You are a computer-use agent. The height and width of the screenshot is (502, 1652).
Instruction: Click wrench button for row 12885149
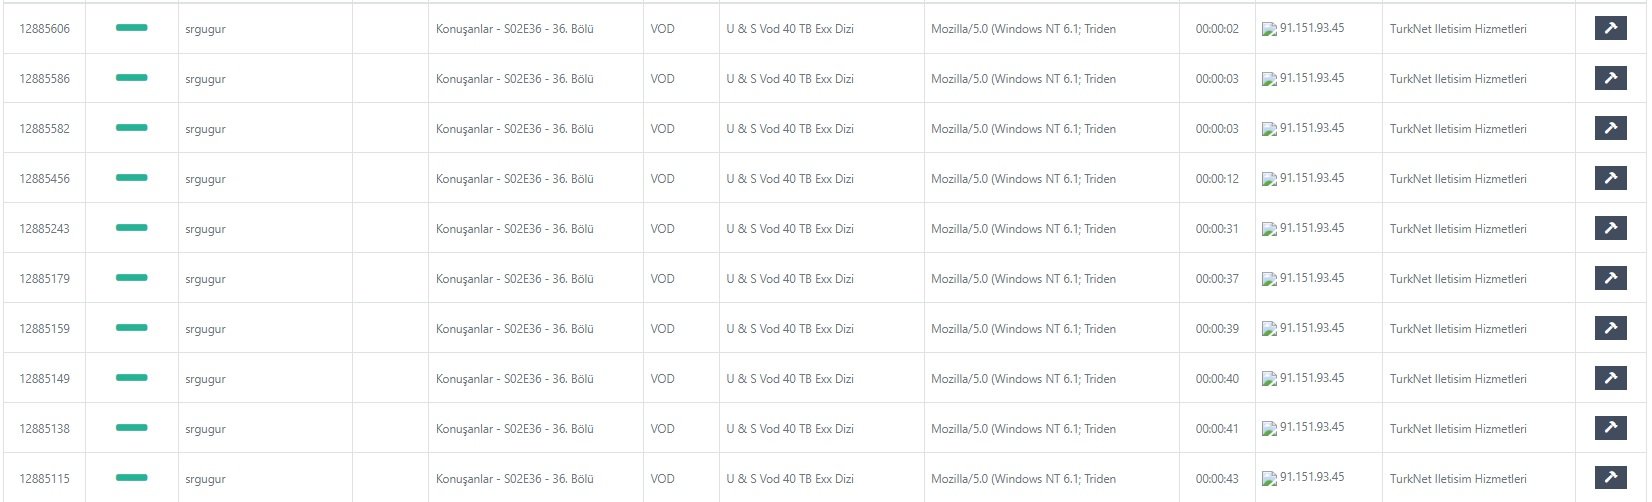point(1610,378)
